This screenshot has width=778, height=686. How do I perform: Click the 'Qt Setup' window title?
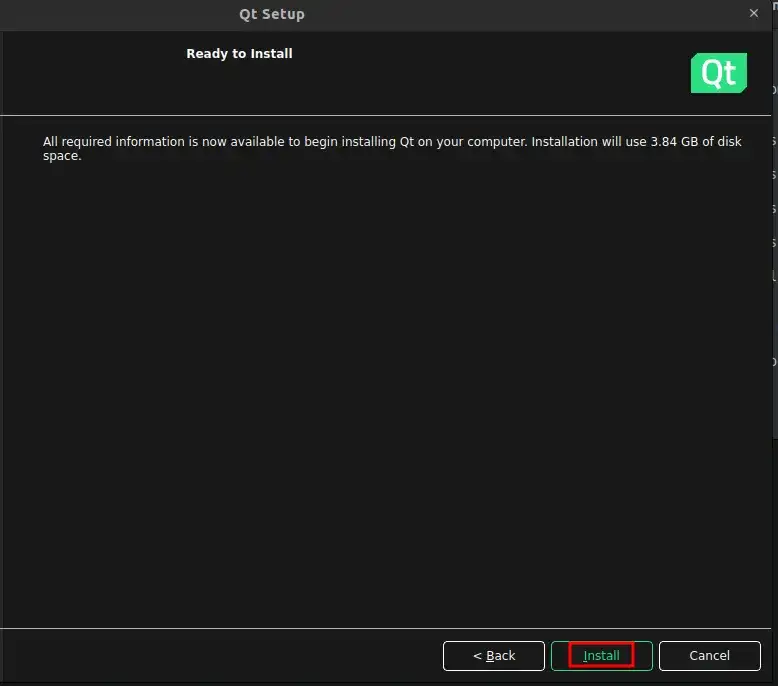coord(272,14)
